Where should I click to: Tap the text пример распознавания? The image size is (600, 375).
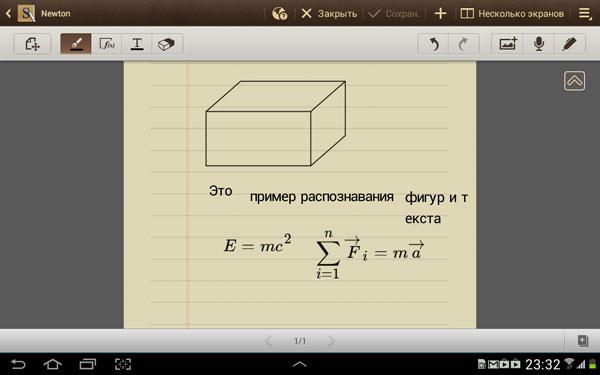pyautogui.click(x=321, y=197)
